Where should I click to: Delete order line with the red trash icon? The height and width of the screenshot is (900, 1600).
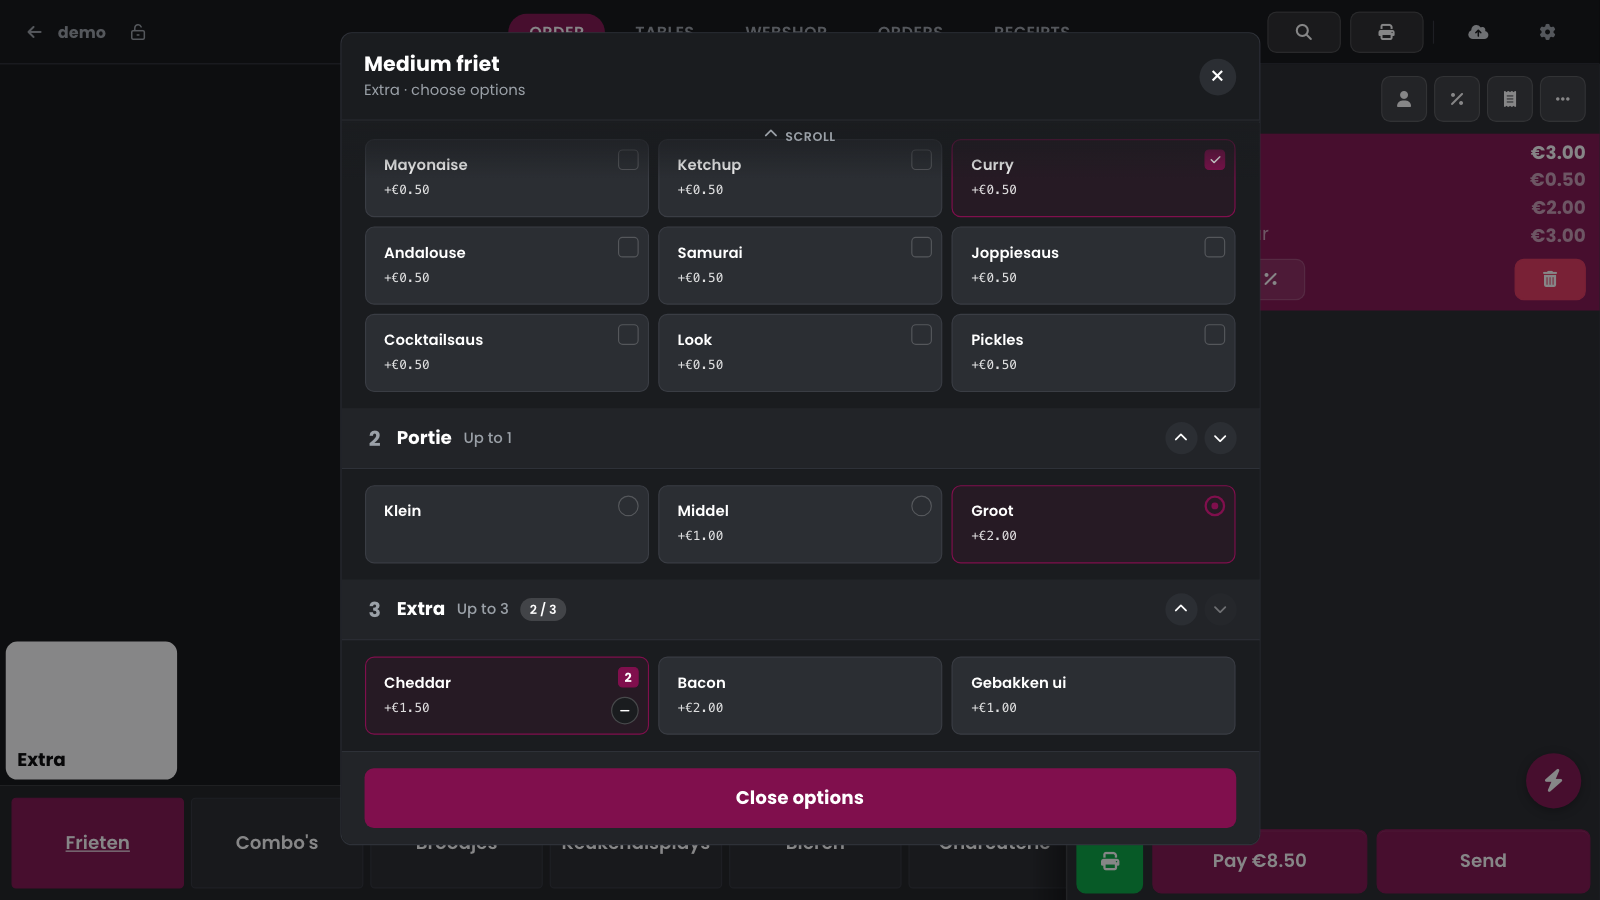tap(1550, 279)
